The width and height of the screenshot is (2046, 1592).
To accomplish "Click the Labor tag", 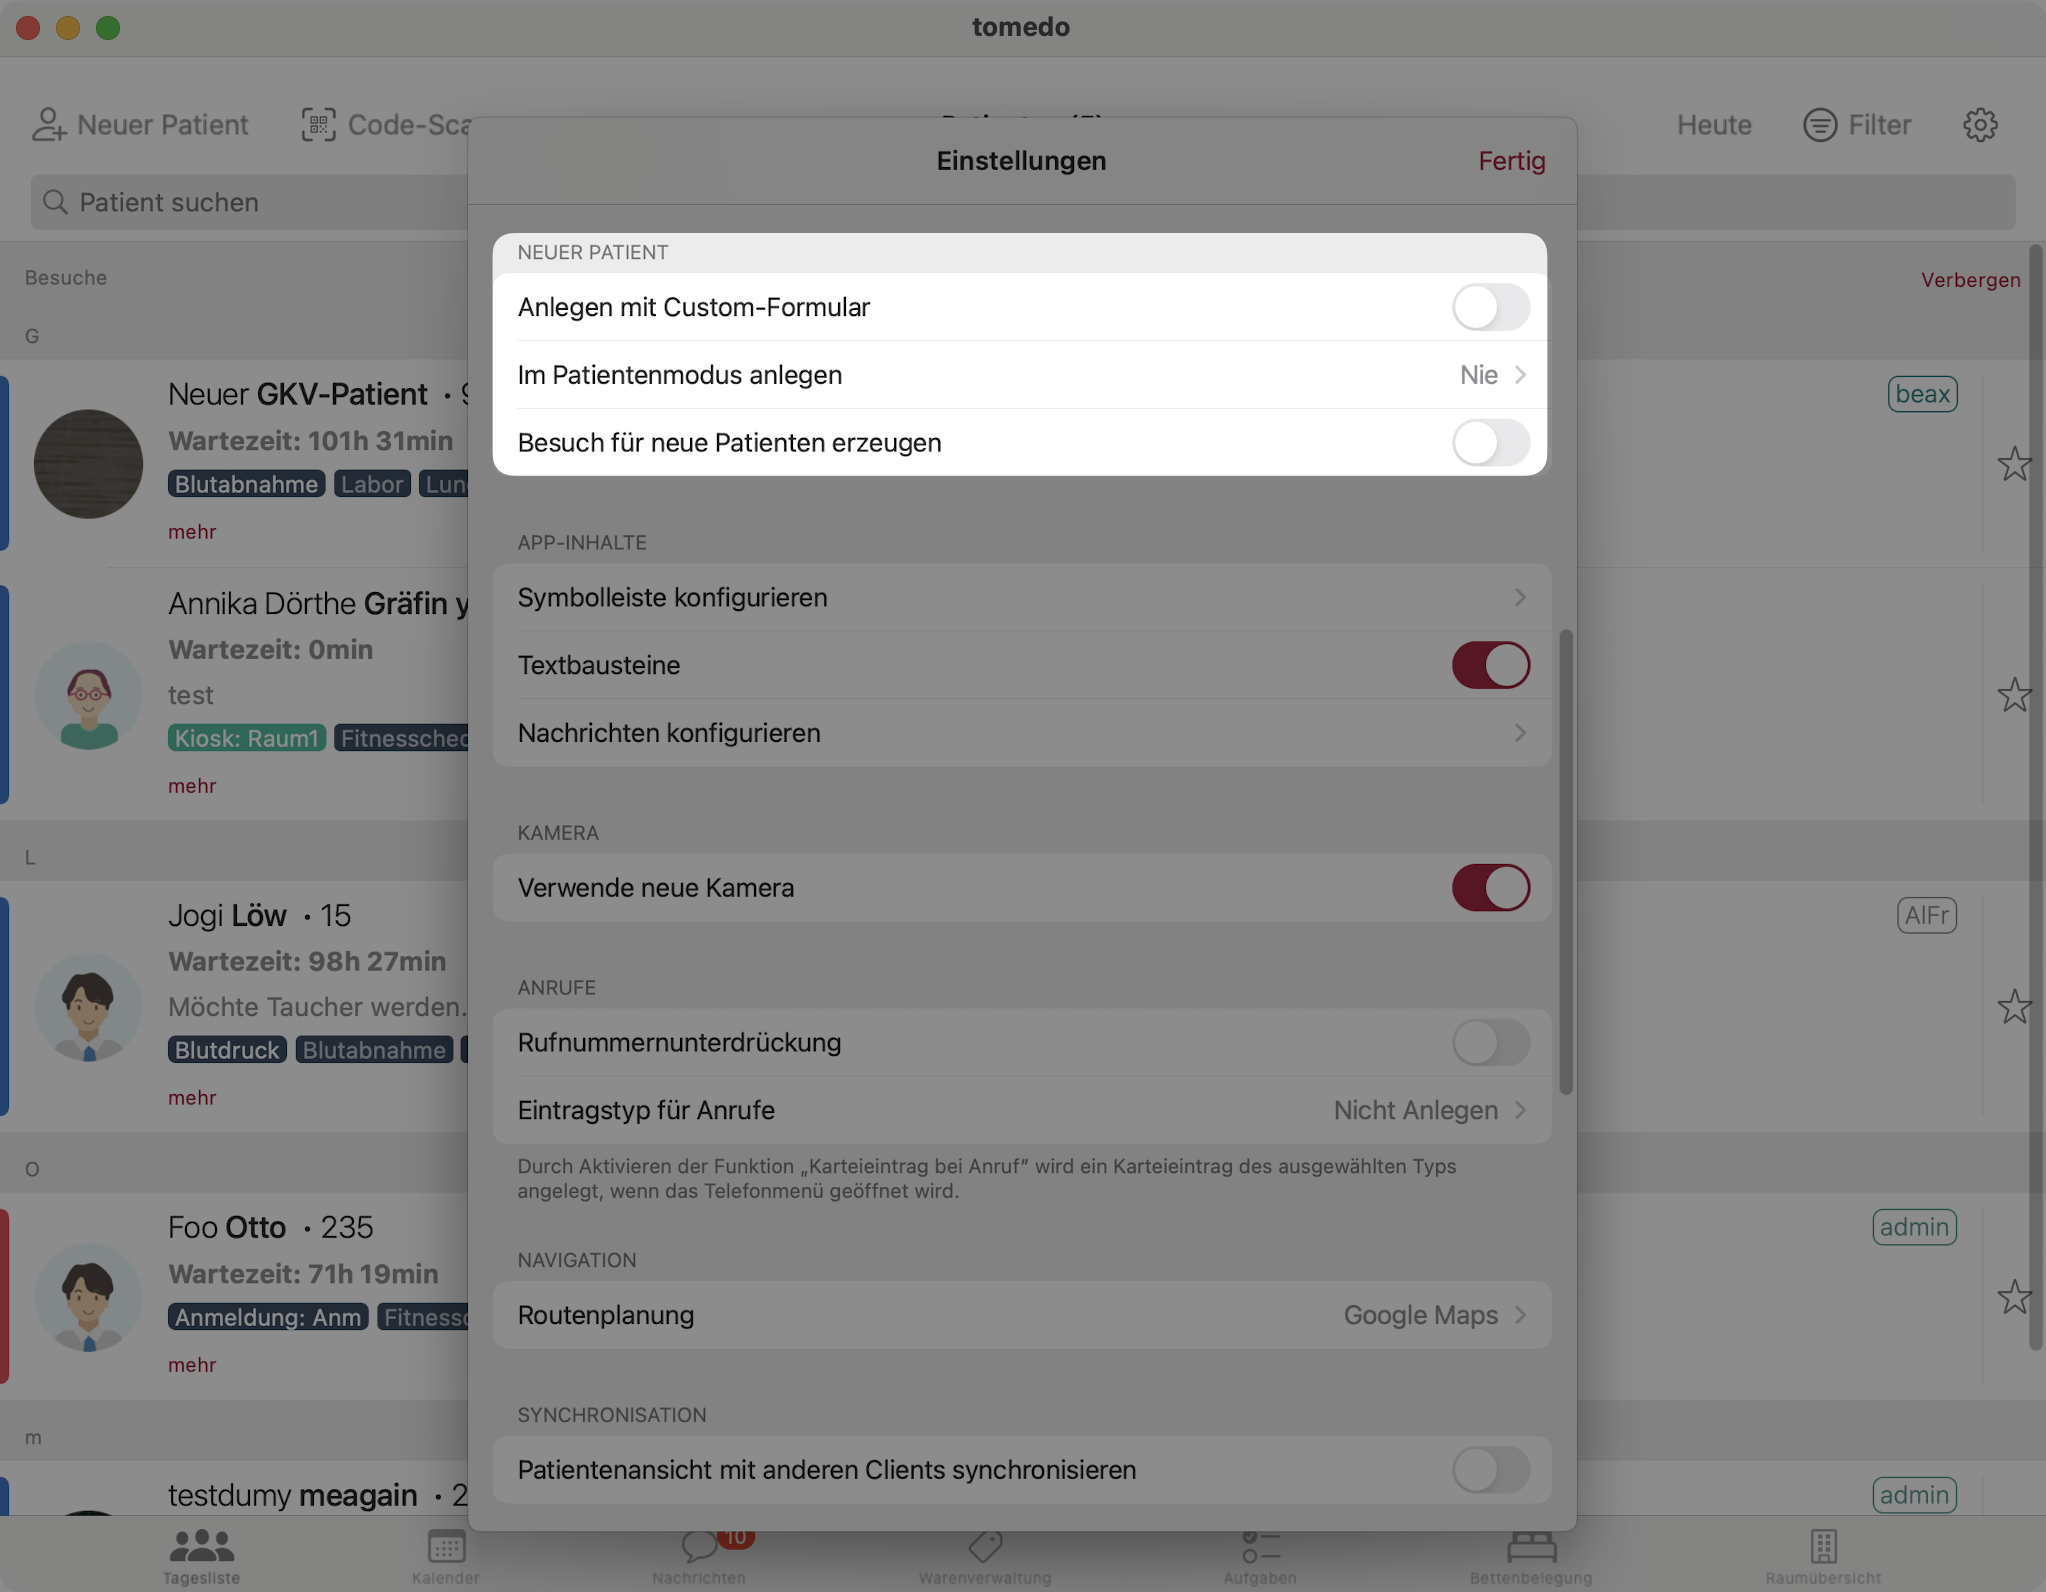I will 372,484.
